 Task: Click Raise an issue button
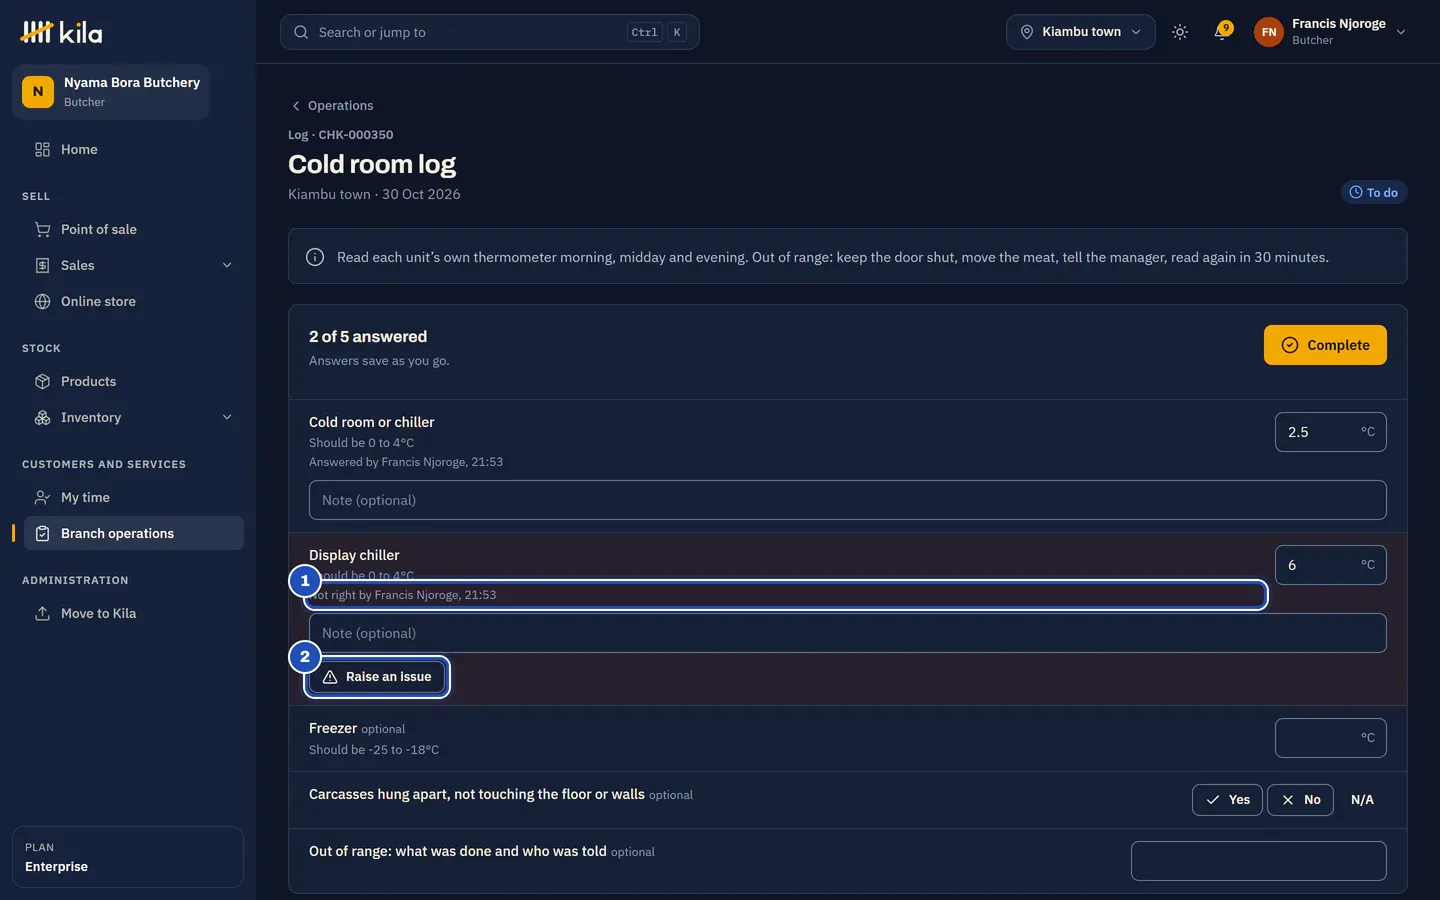(x=377, y=677)
